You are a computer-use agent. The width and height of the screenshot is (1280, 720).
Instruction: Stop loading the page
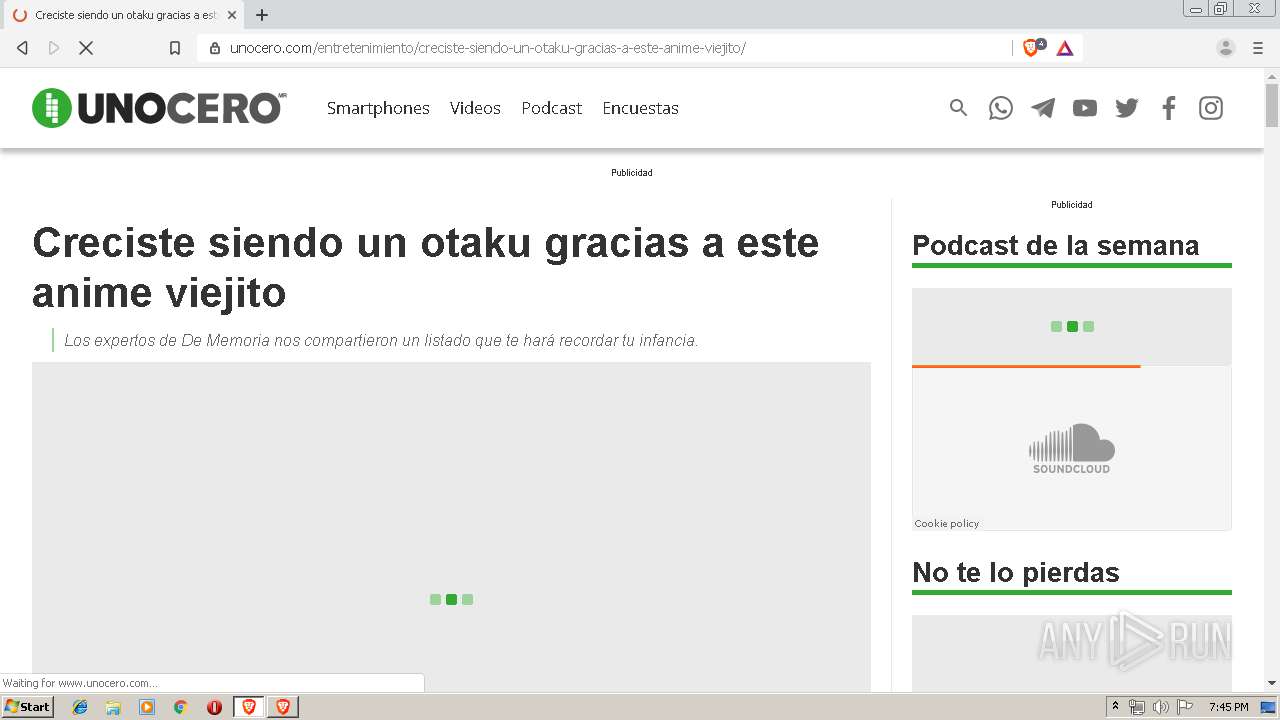point(86,48)
